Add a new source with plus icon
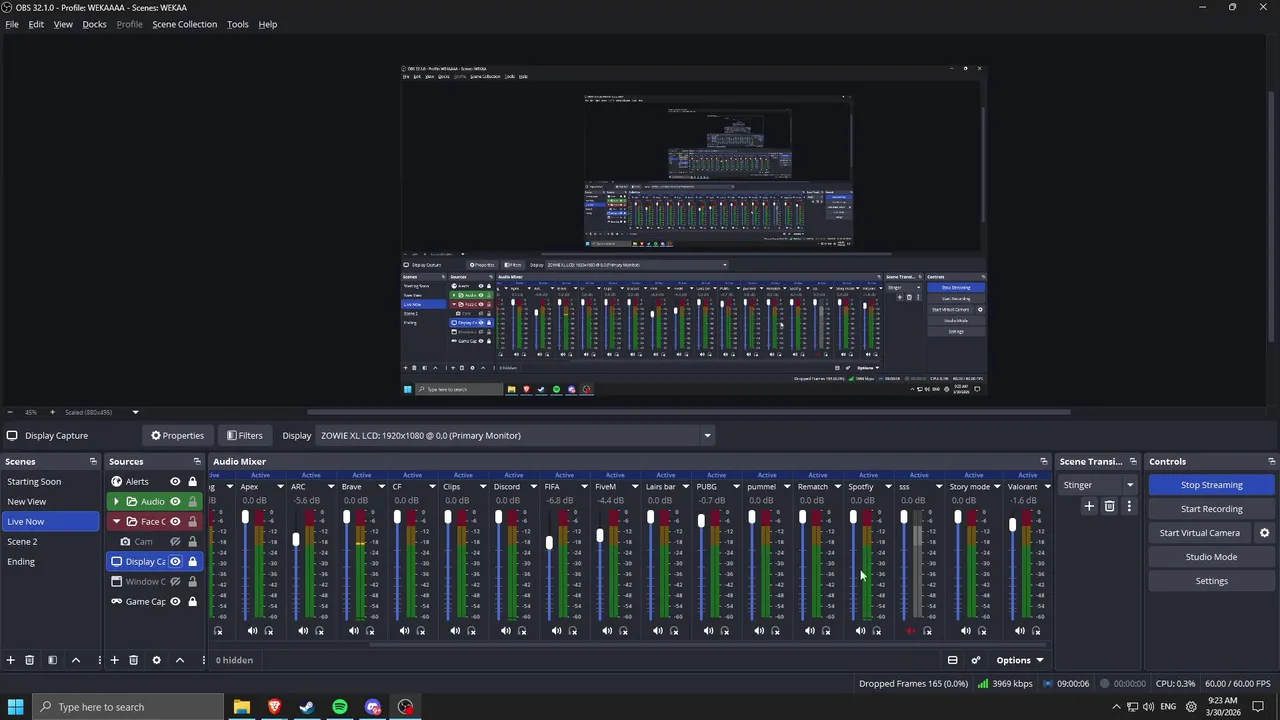1280x720 pixels. 114,660
